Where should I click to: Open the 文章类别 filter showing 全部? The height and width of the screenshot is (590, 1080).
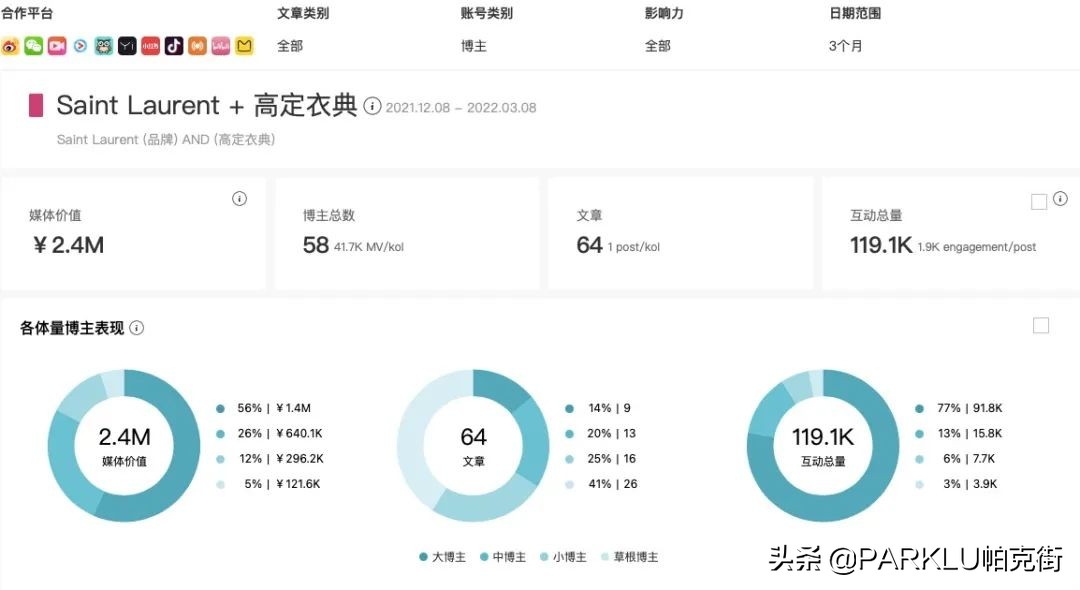[289, 46]
